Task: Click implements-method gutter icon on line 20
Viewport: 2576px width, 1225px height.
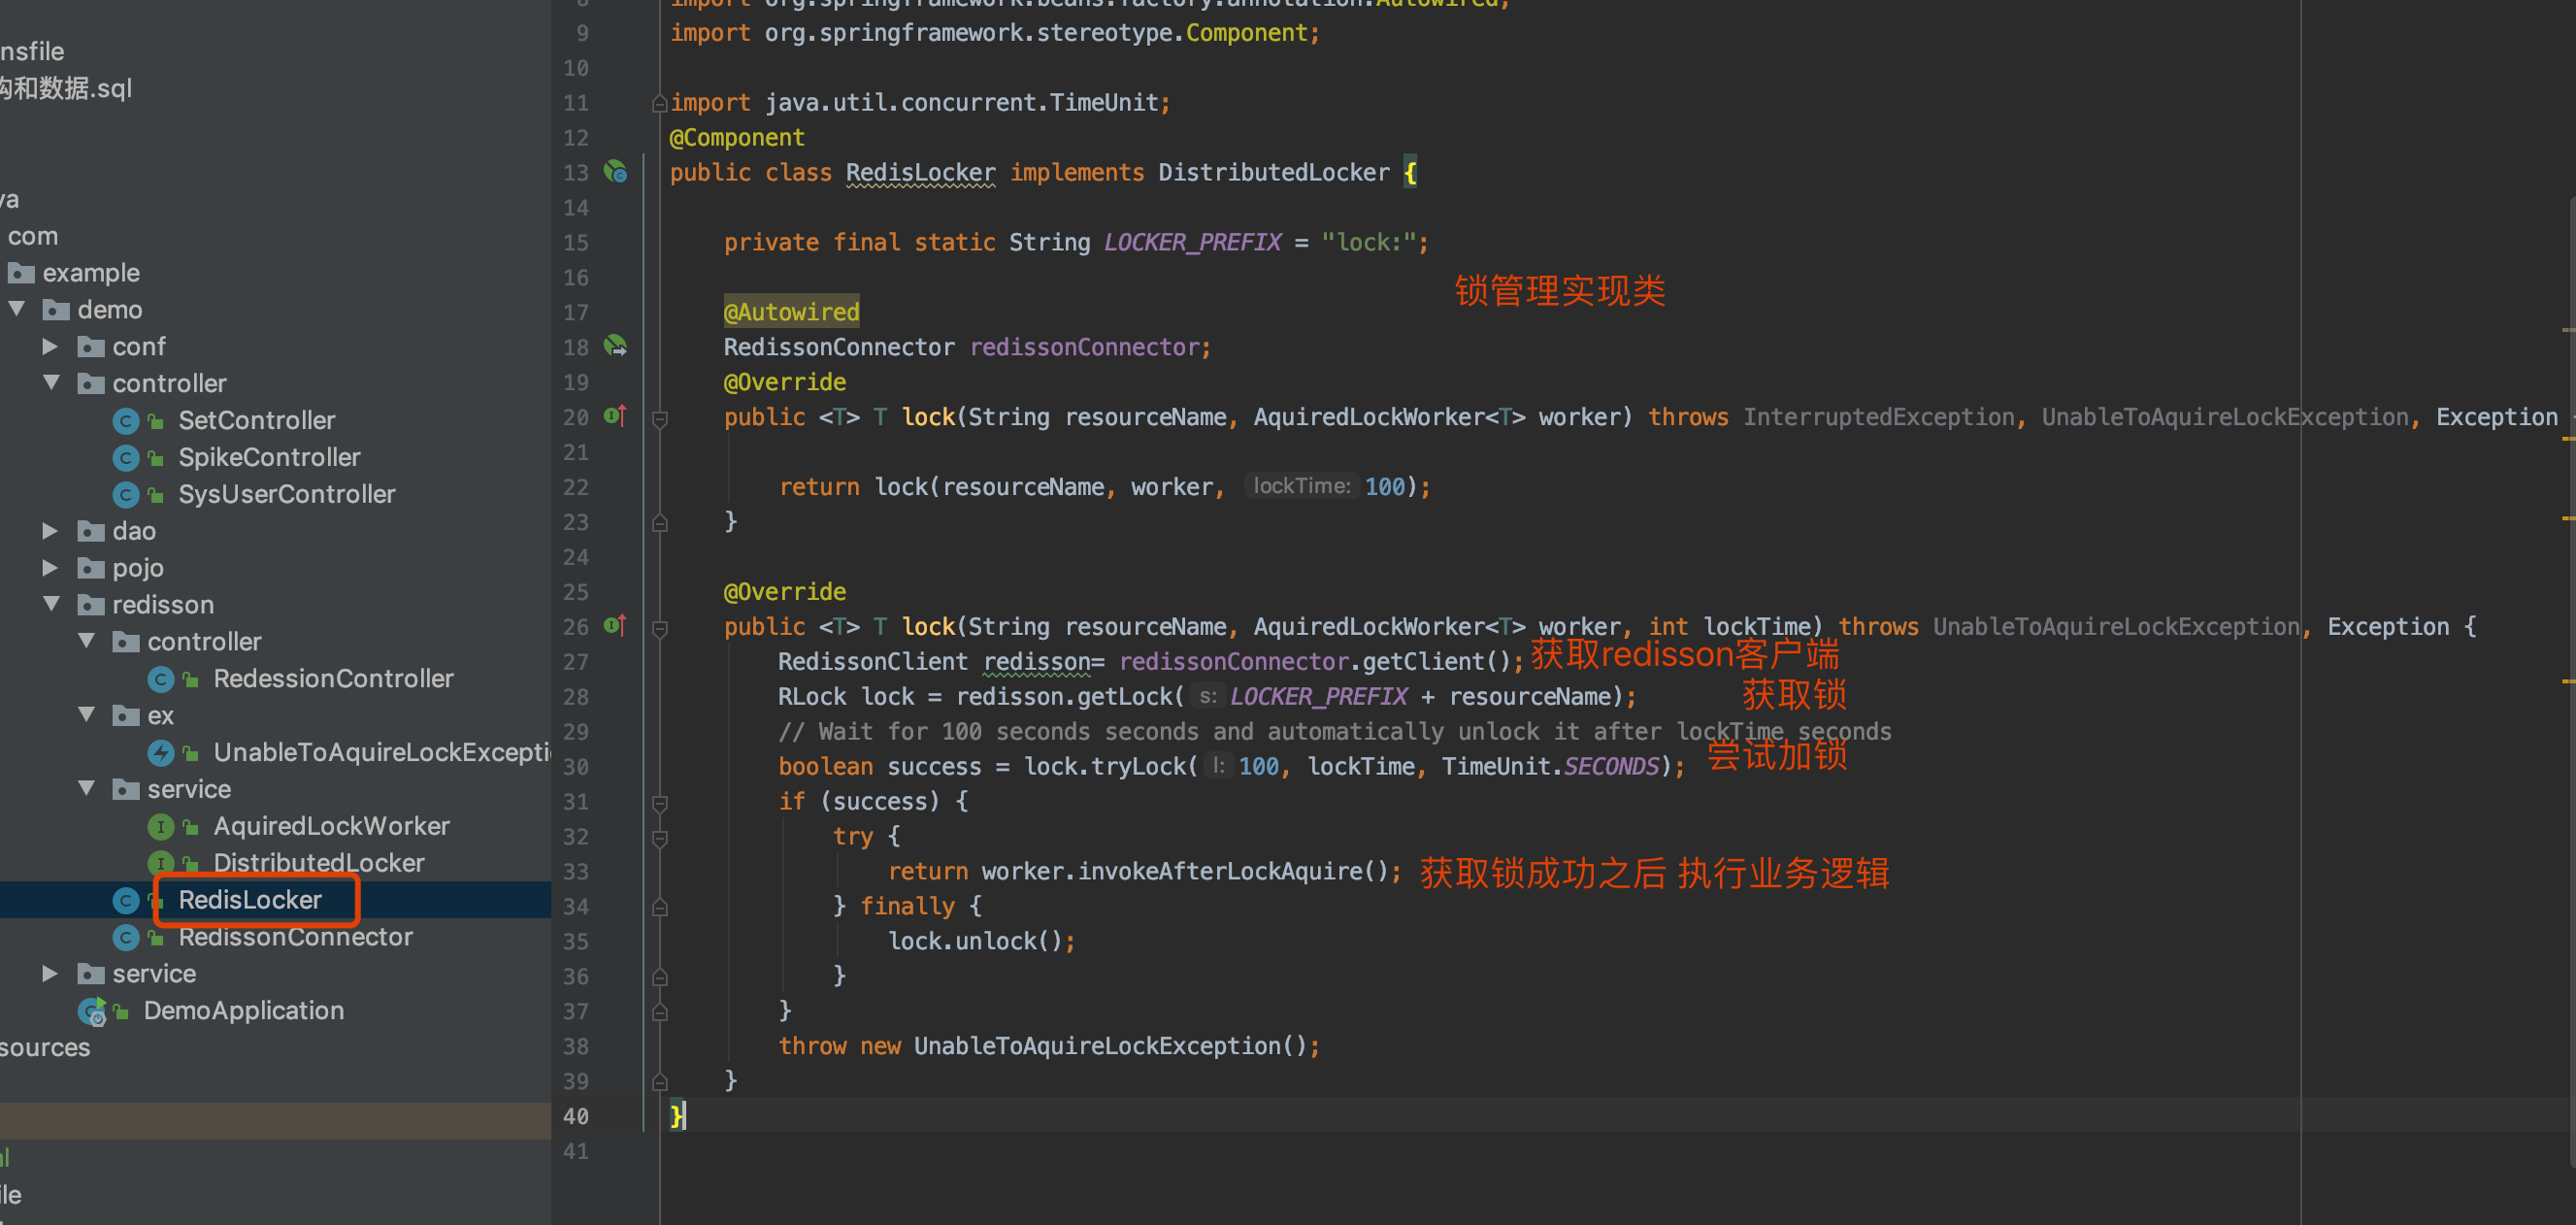Action: [x=615, y=416]
